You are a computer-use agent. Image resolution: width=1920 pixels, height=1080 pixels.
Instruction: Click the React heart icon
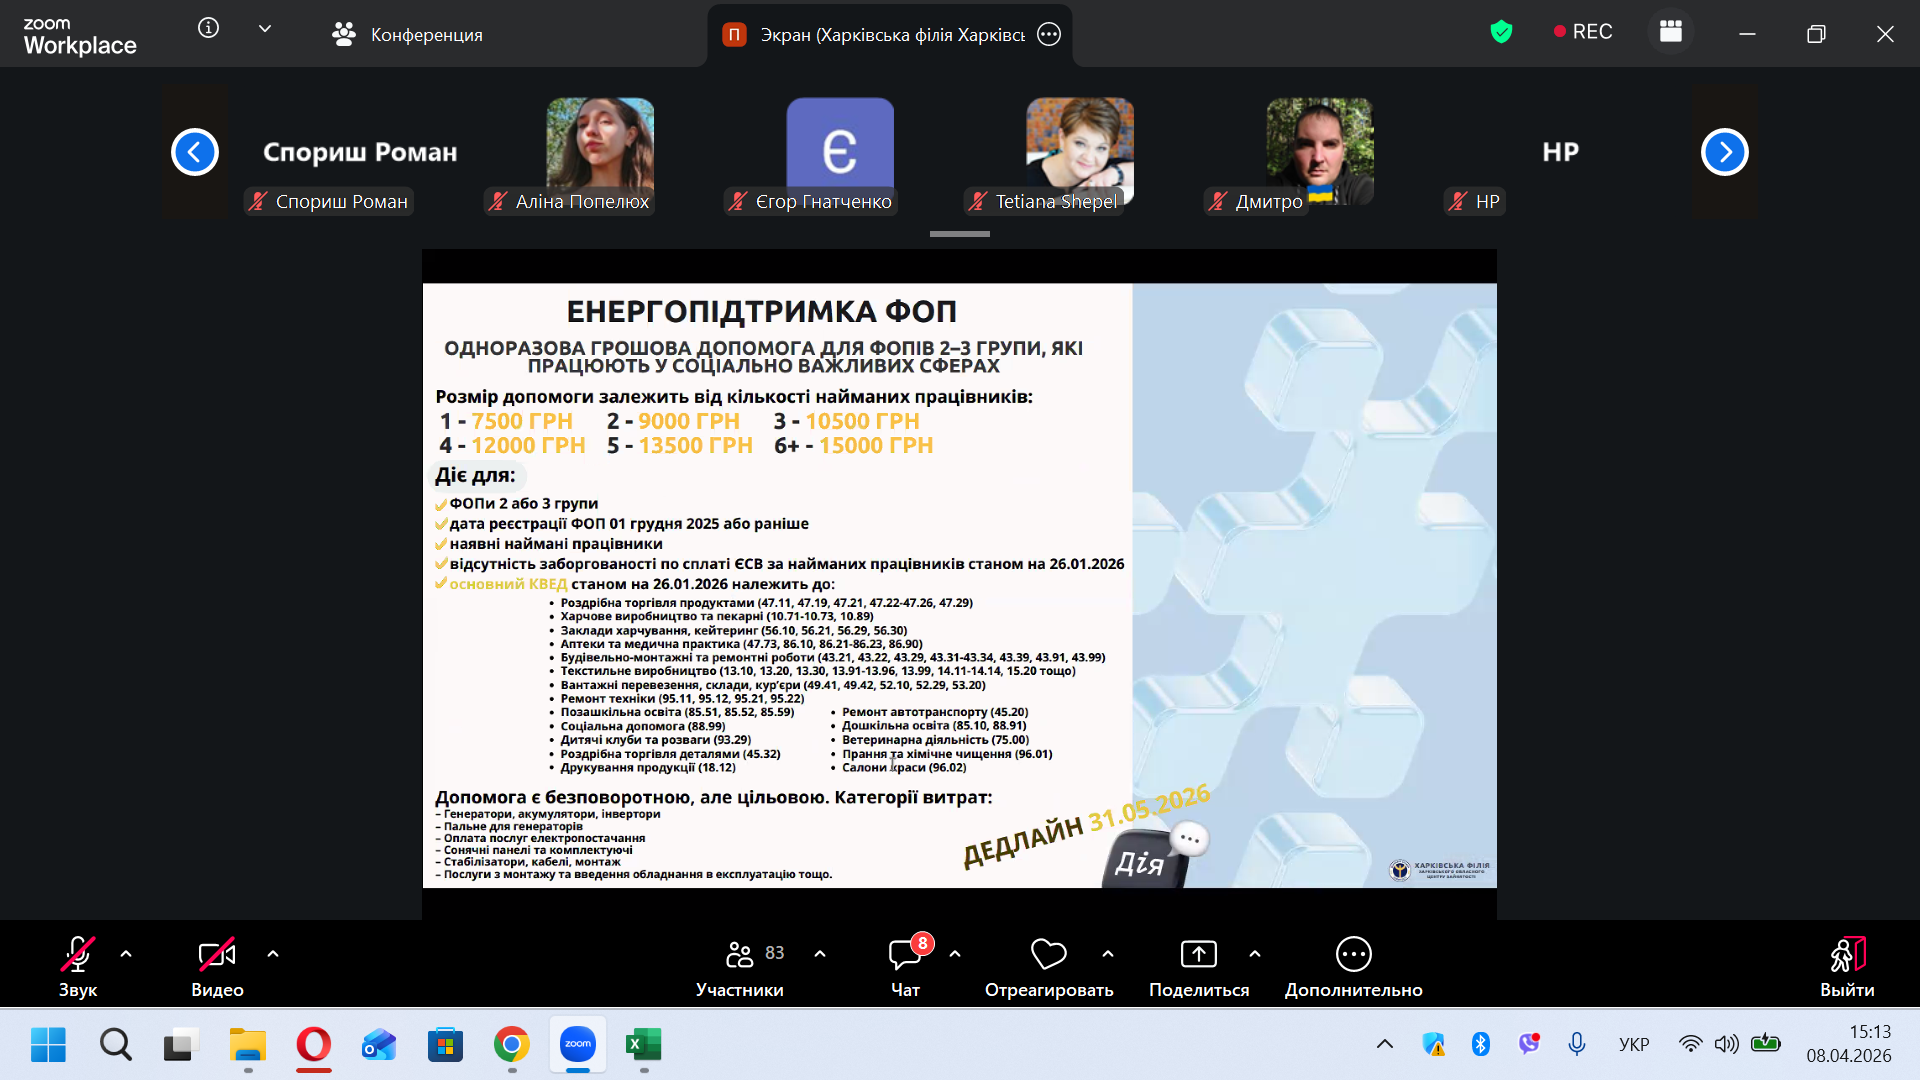coord(1048,955)
